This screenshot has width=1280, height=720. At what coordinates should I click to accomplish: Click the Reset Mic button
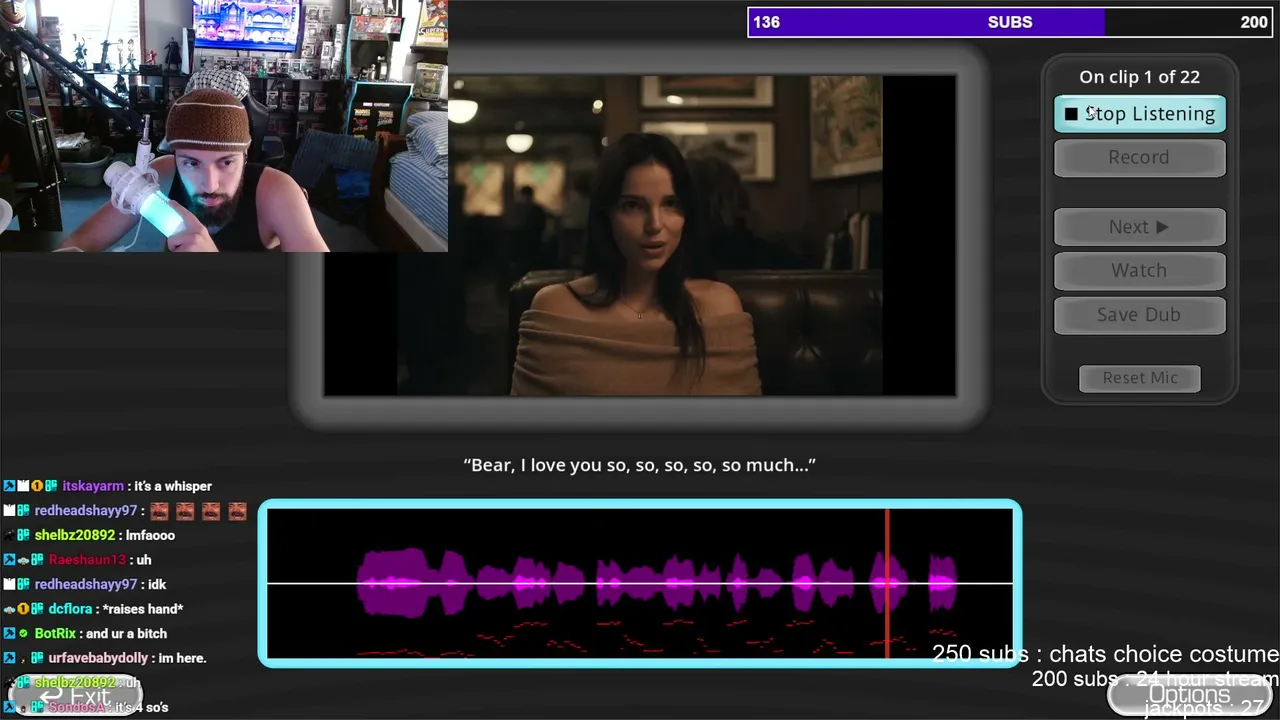point(1140,378)
